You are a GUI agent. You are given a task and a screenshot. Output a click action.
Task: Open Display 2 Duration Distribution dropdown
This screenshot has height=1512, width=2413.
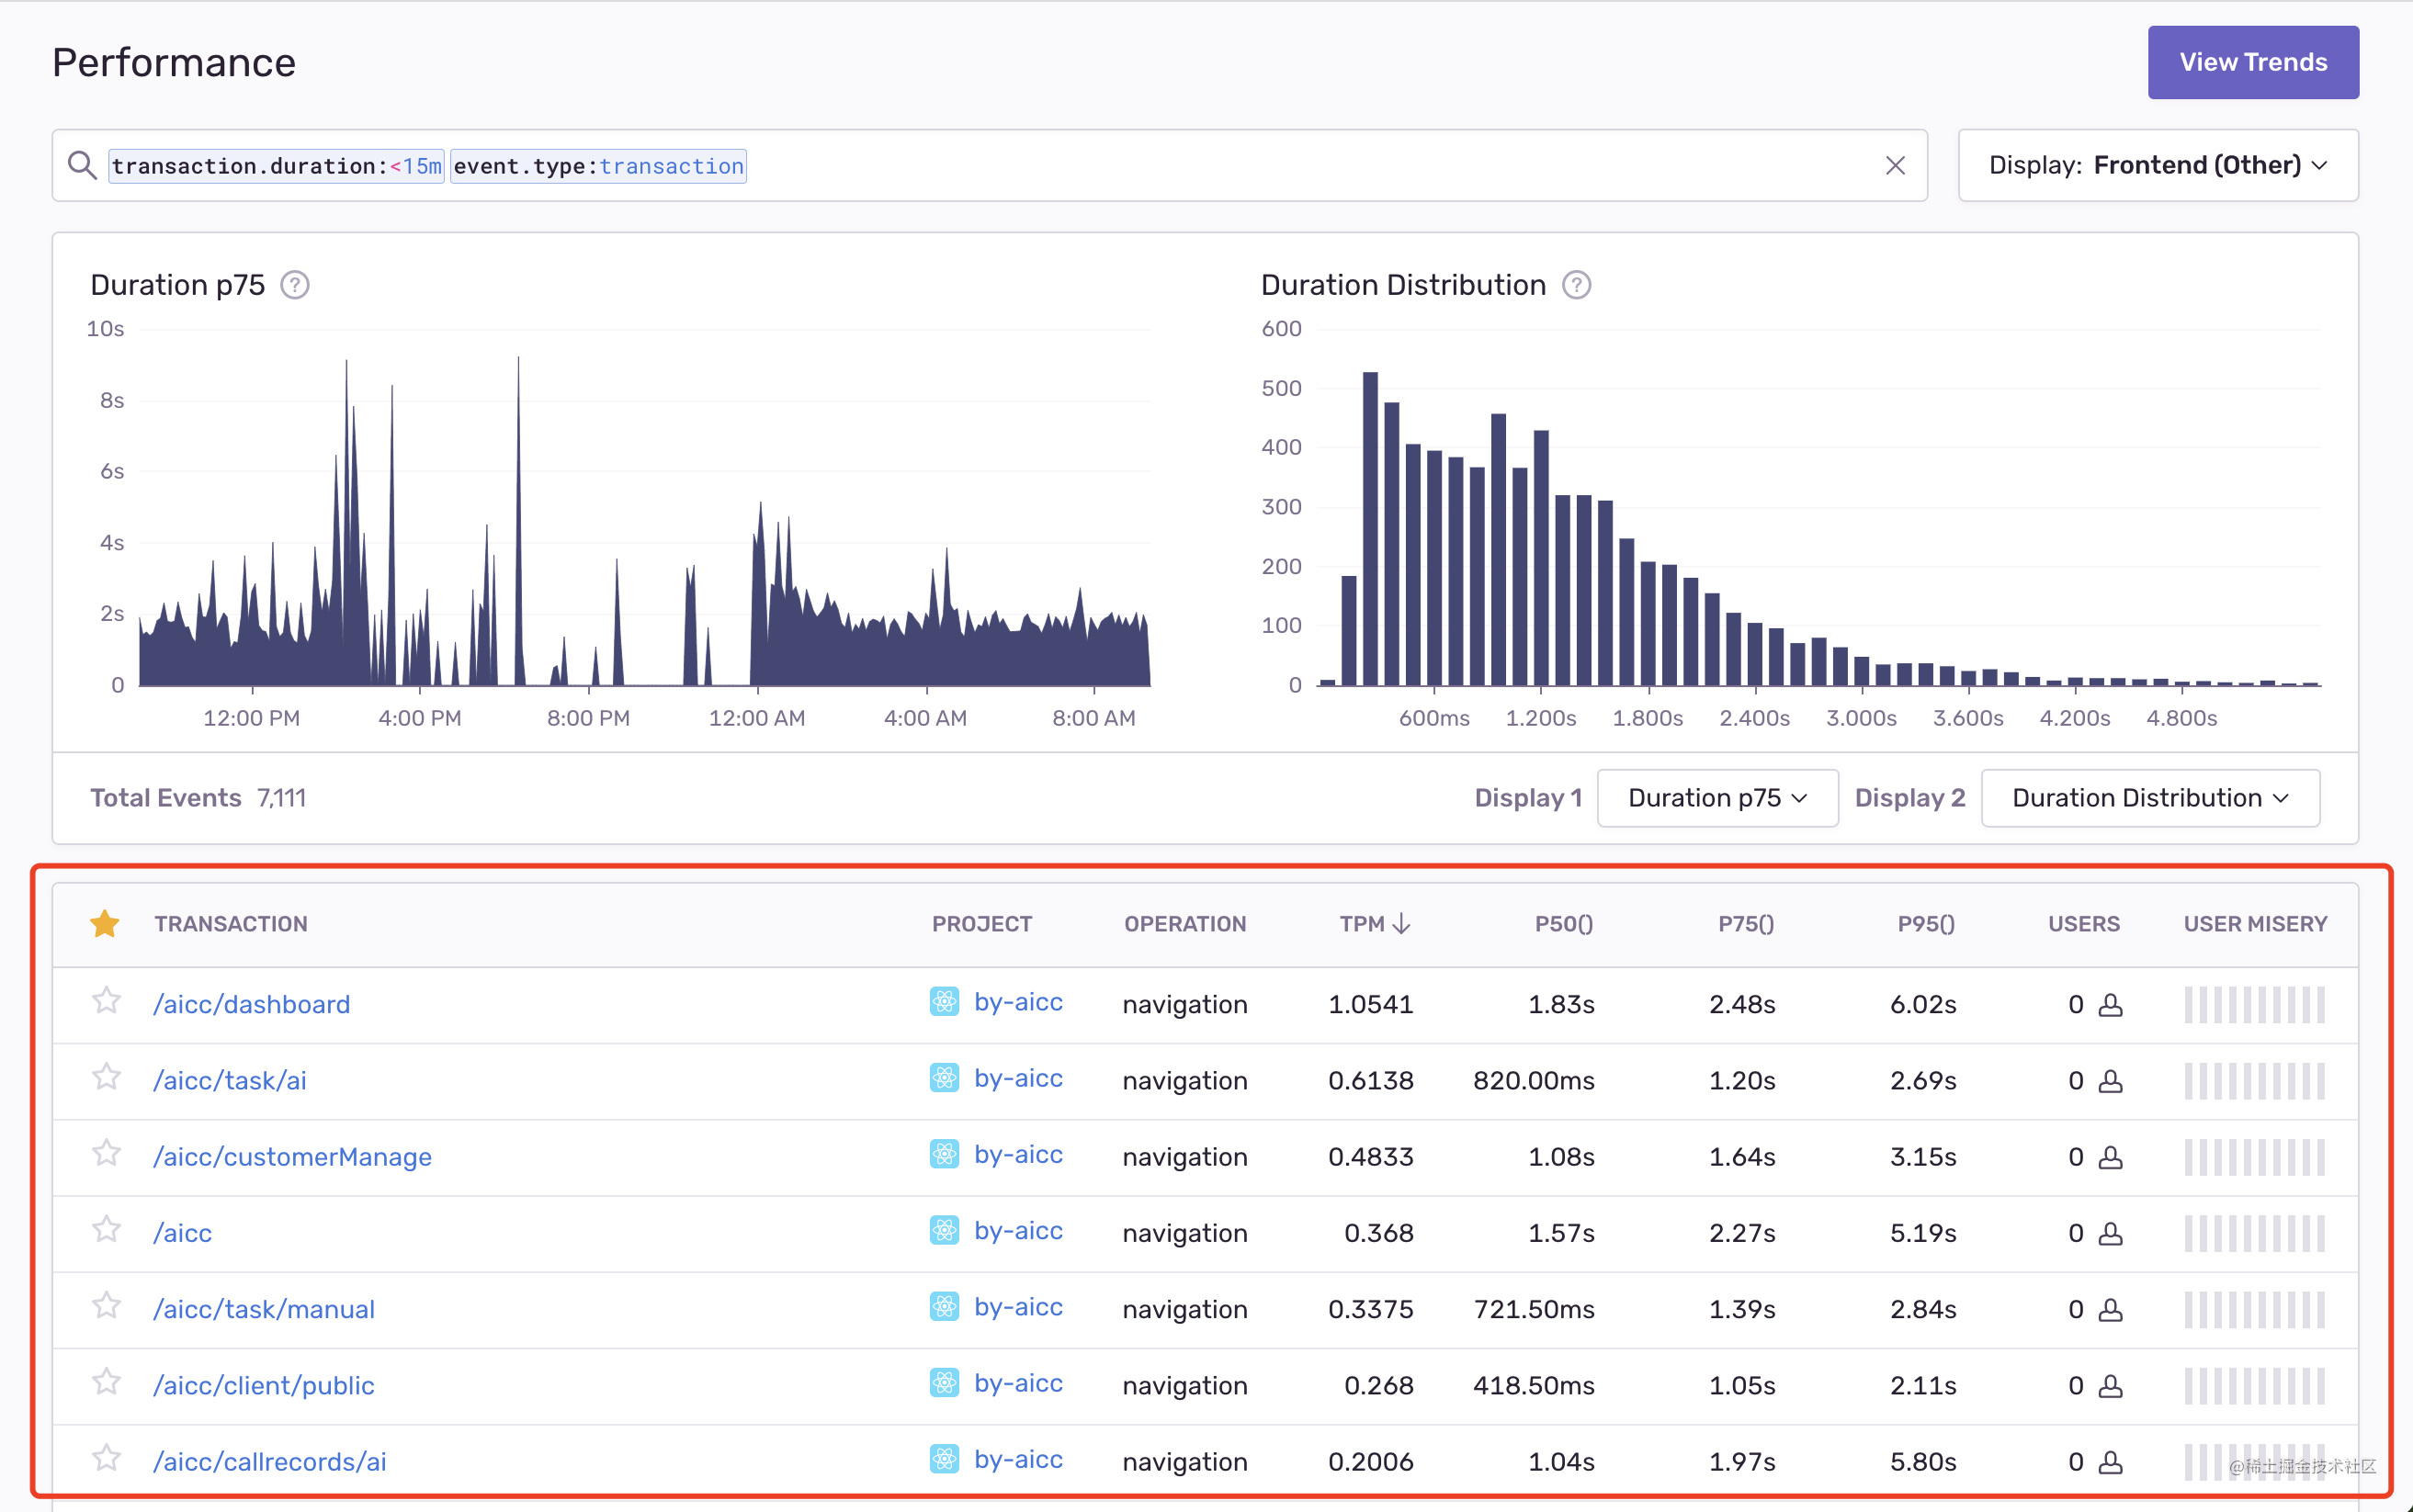(2150, 798)
